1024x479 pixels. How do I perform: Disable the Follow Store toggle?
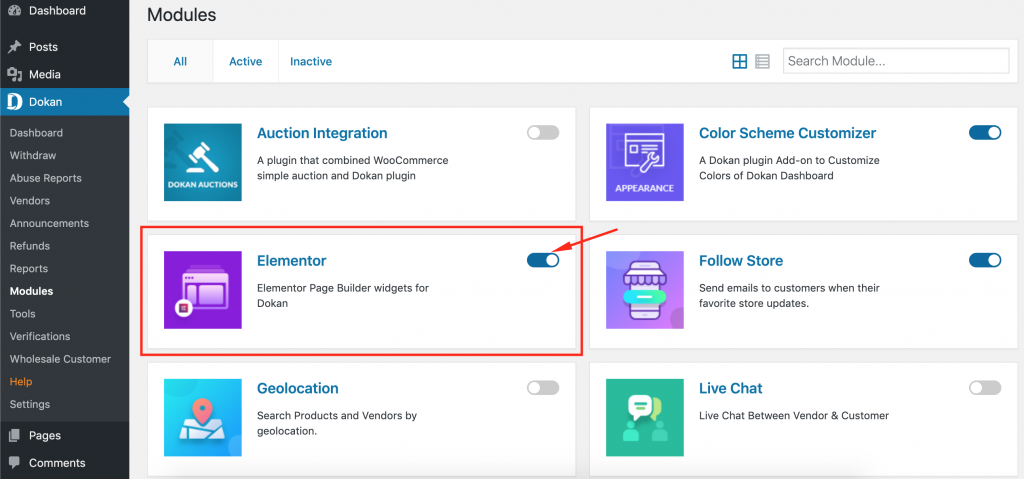coord(985,260)
